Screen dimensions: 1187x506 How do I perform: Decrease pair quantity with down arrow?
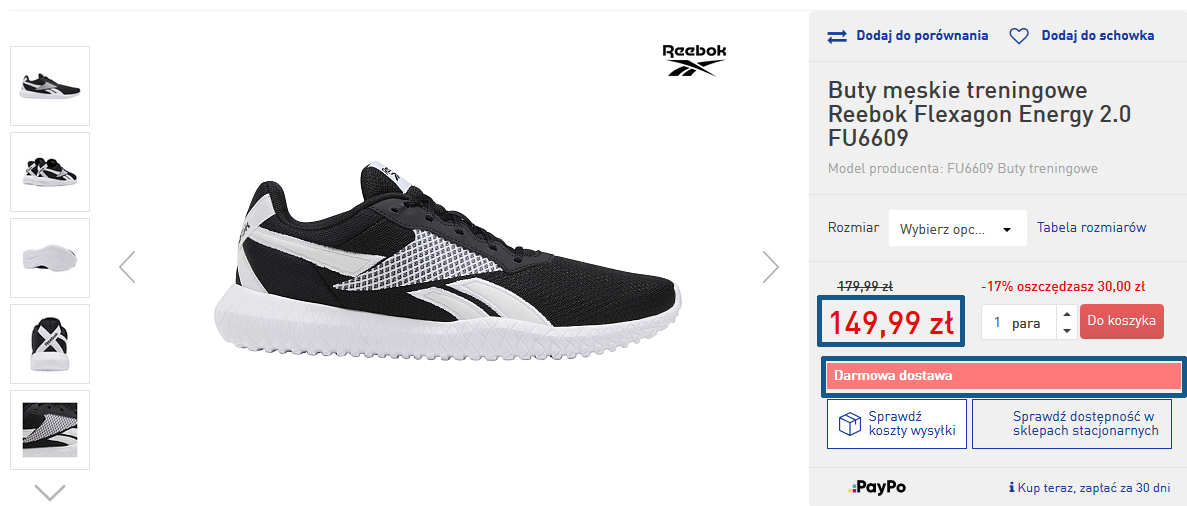click(x=1066, y=330)
